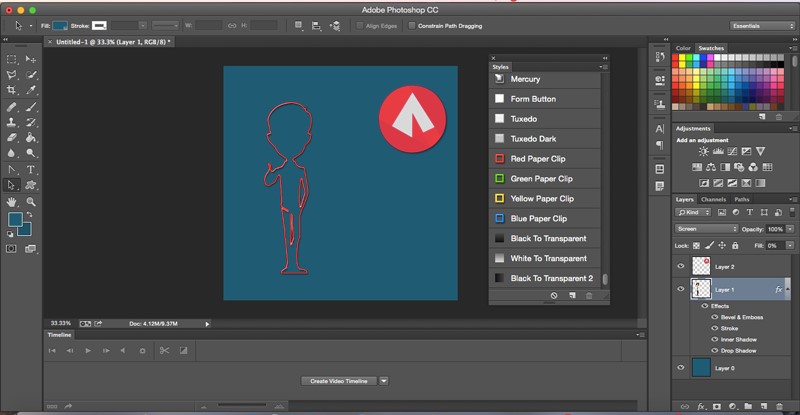The height and width of the screenshot is (415, 800).
Task: Select the Direct Selection tool
Action: pyautogui.click(x=11, y=185)
